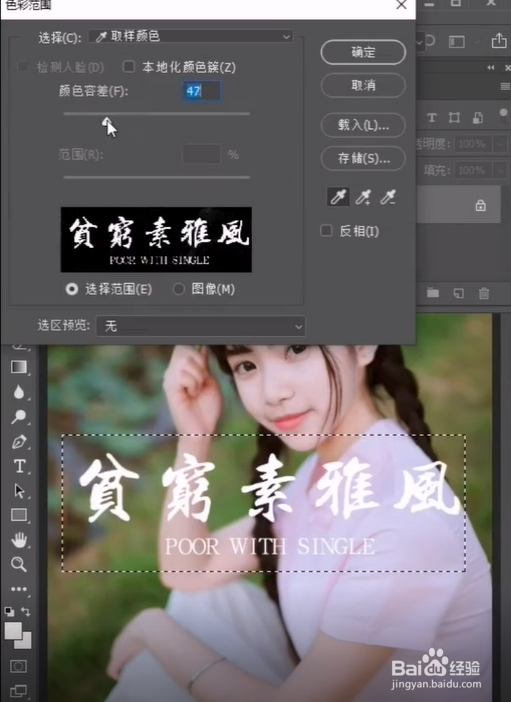Collapse panels double-arrow icon
This screenshot has width=511, height=702.
(x=491, y=68)
